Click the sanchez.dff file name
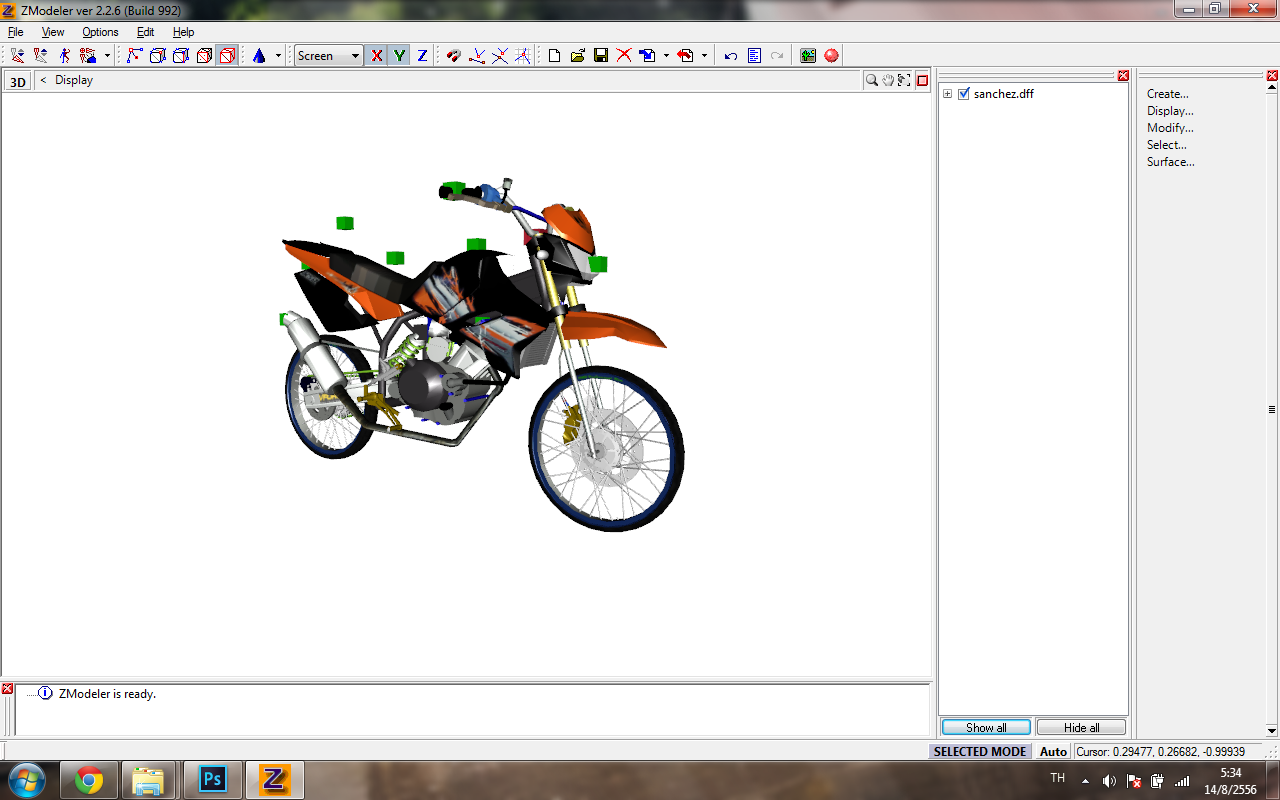Image resolution: width=1280 pixels, height=800 pixels. [1004, 94]
